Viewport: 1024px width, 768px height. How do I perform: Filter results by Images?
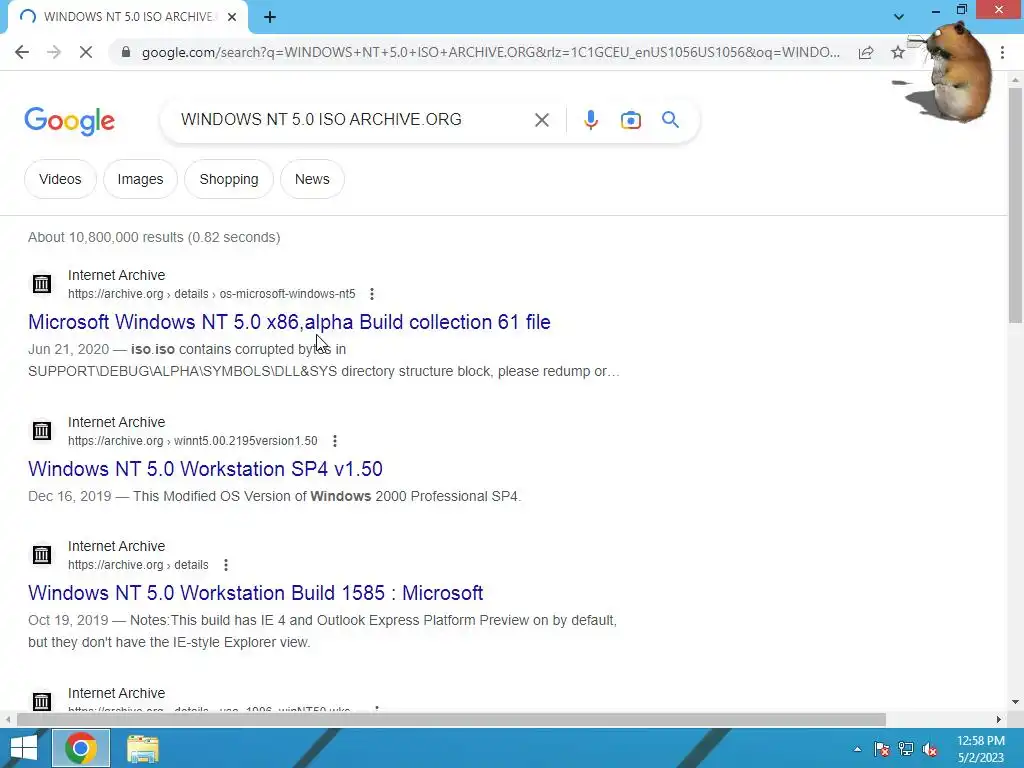click(140, 179)
